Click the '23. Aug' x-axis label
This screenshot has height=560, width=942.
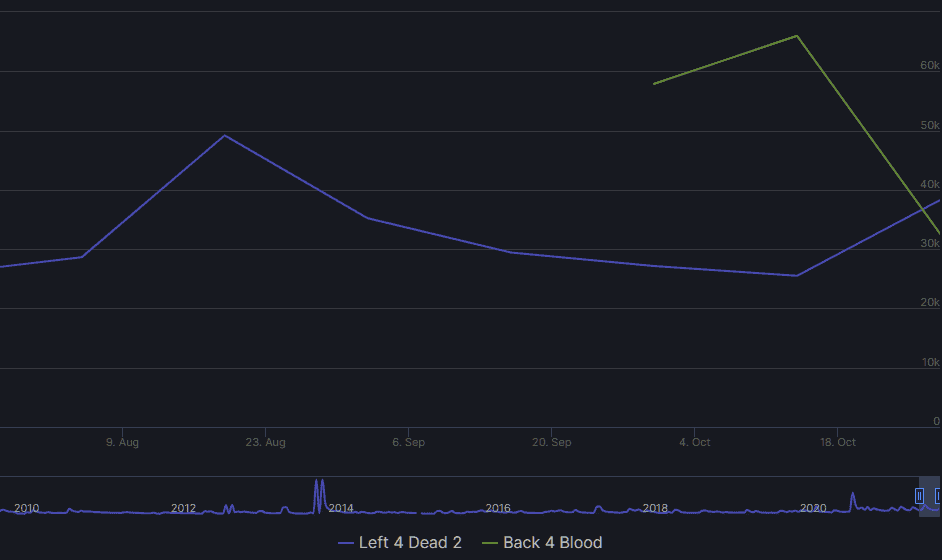[x=266, y=442]
